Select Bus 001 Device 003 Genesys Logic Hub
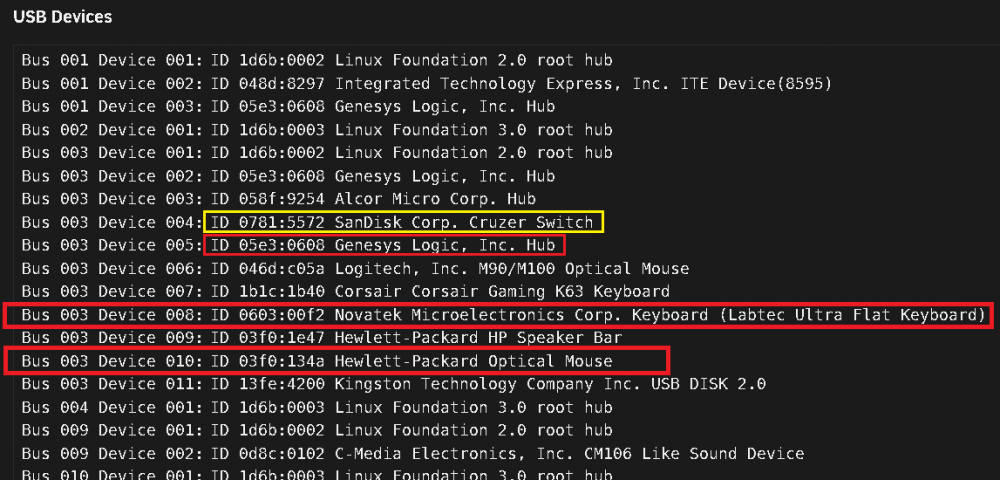The width and height of the screenshot is (1000, 480). (288, 106)
